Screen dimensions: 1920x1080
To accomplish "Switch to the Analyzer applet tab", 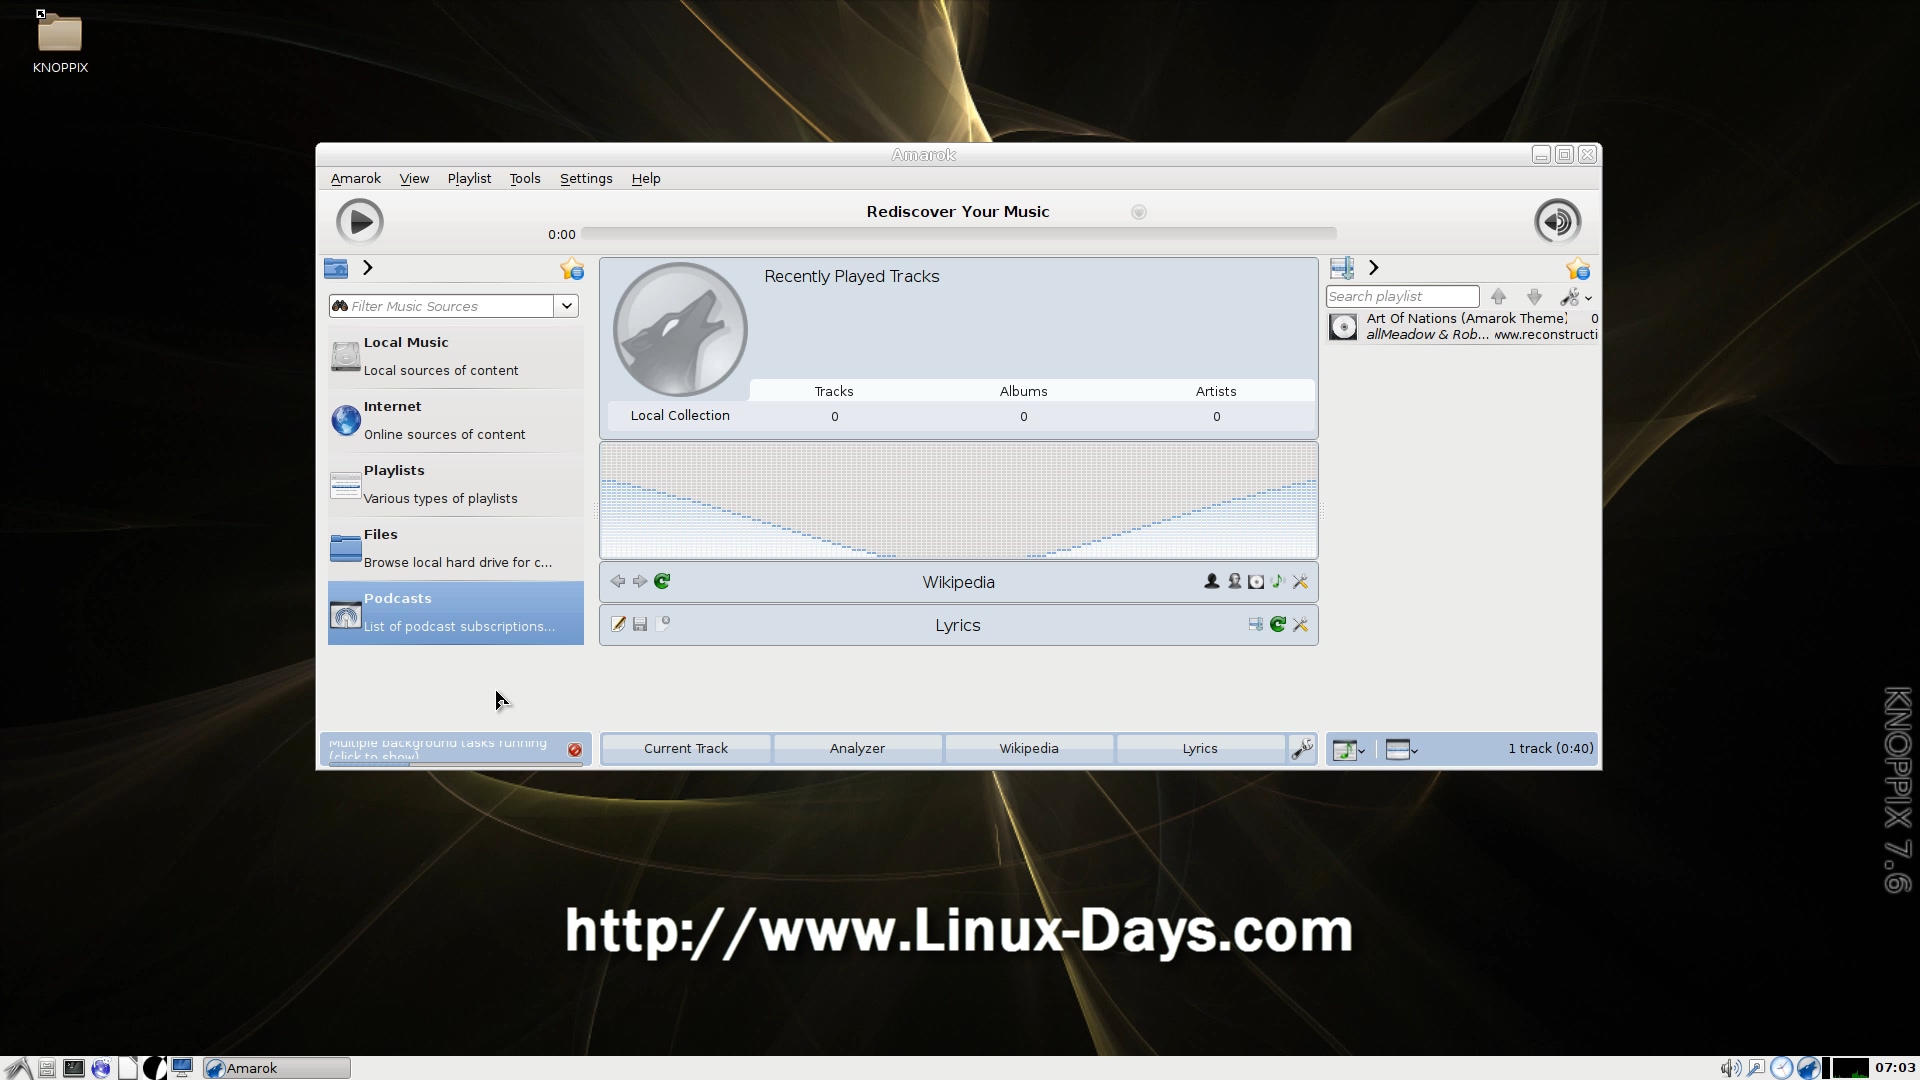I will (x=857, y=748).
